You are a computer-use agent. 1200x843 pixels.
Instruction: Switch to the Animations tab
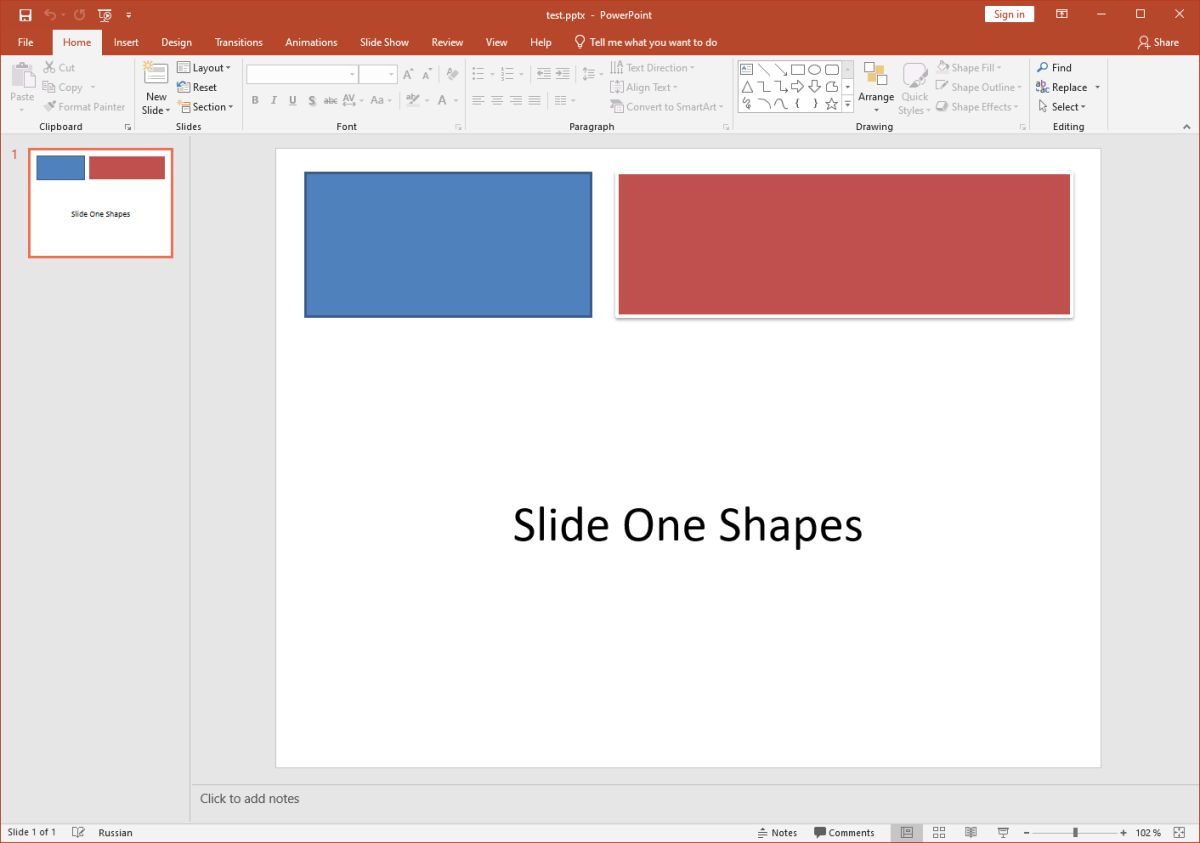point(311,42)
